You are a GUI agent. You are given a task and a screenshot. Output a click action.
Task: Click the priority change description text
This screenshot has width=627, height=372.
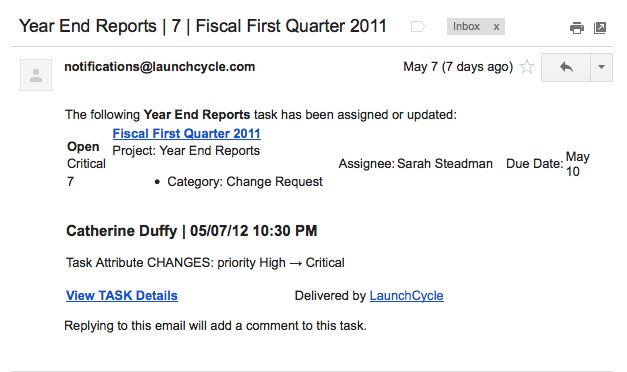coord(205,262)
